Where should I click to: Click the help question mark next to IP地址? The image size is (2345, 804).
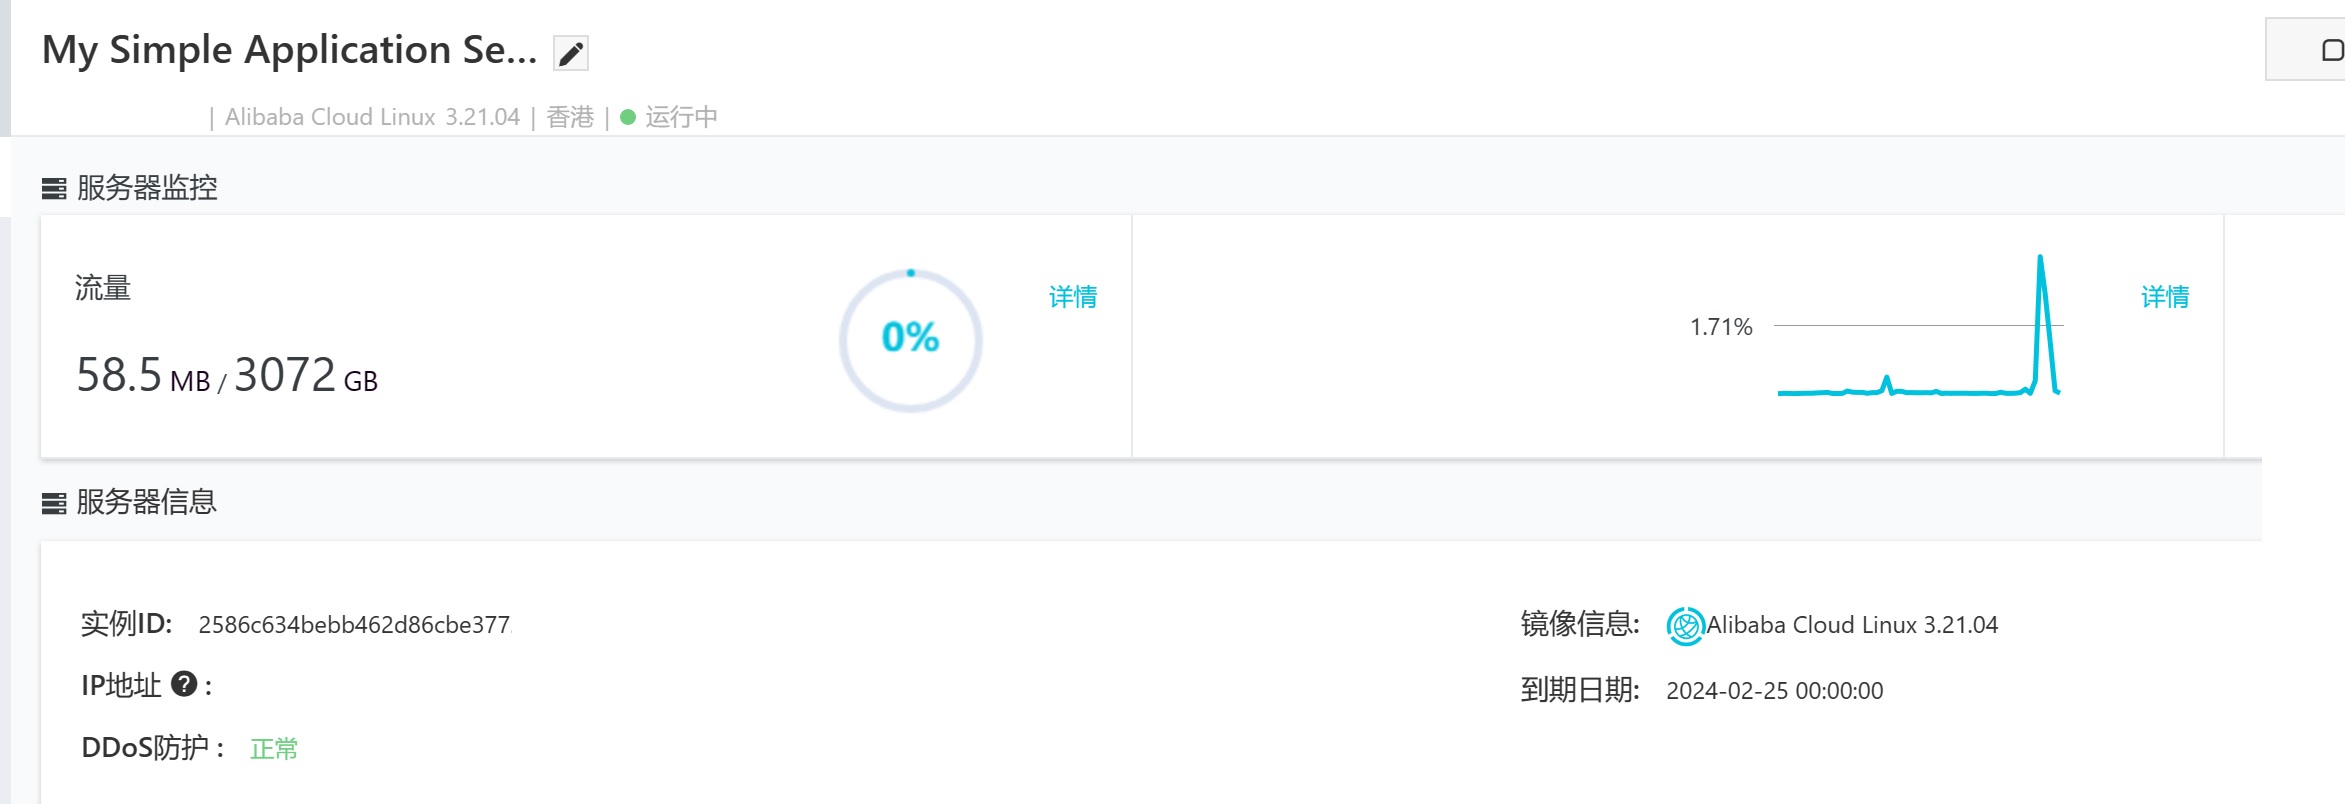click(184, 684)
